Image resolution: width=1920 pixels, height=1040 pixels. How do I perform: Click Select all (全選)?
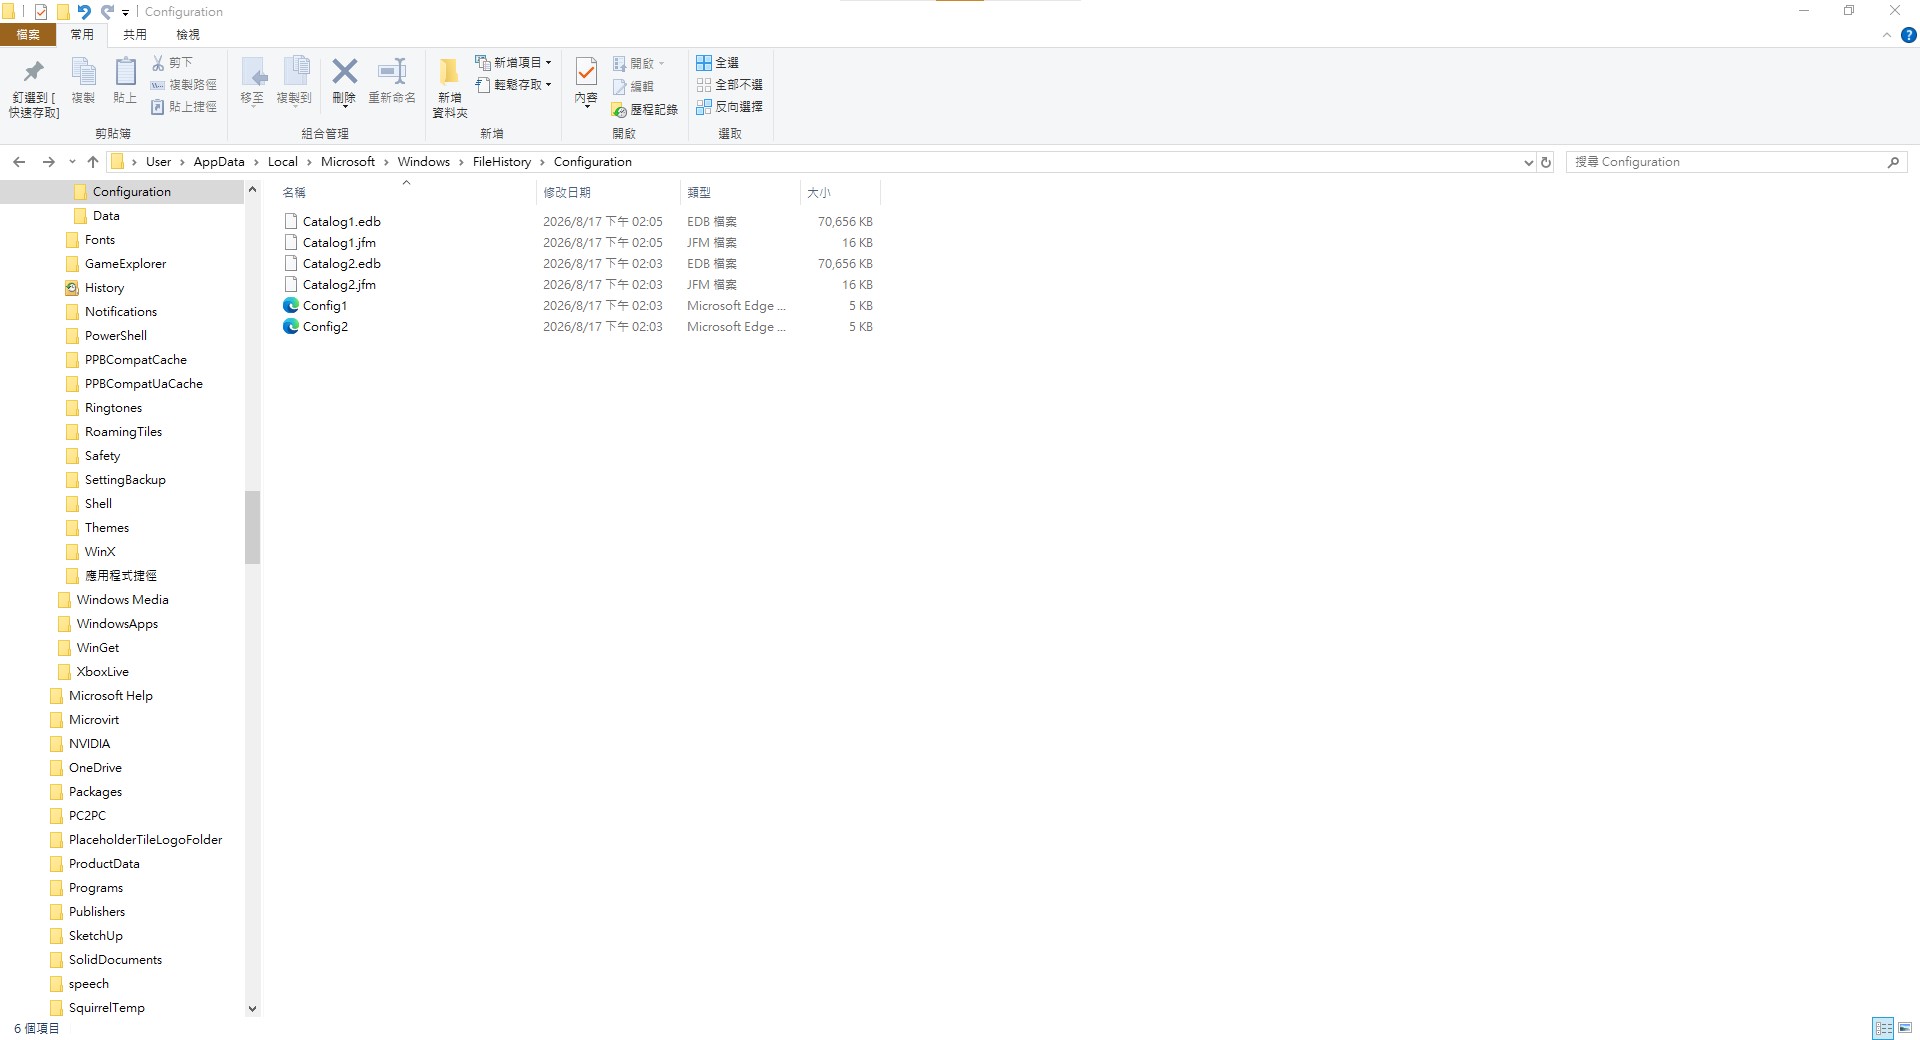[x=718, y=62]
